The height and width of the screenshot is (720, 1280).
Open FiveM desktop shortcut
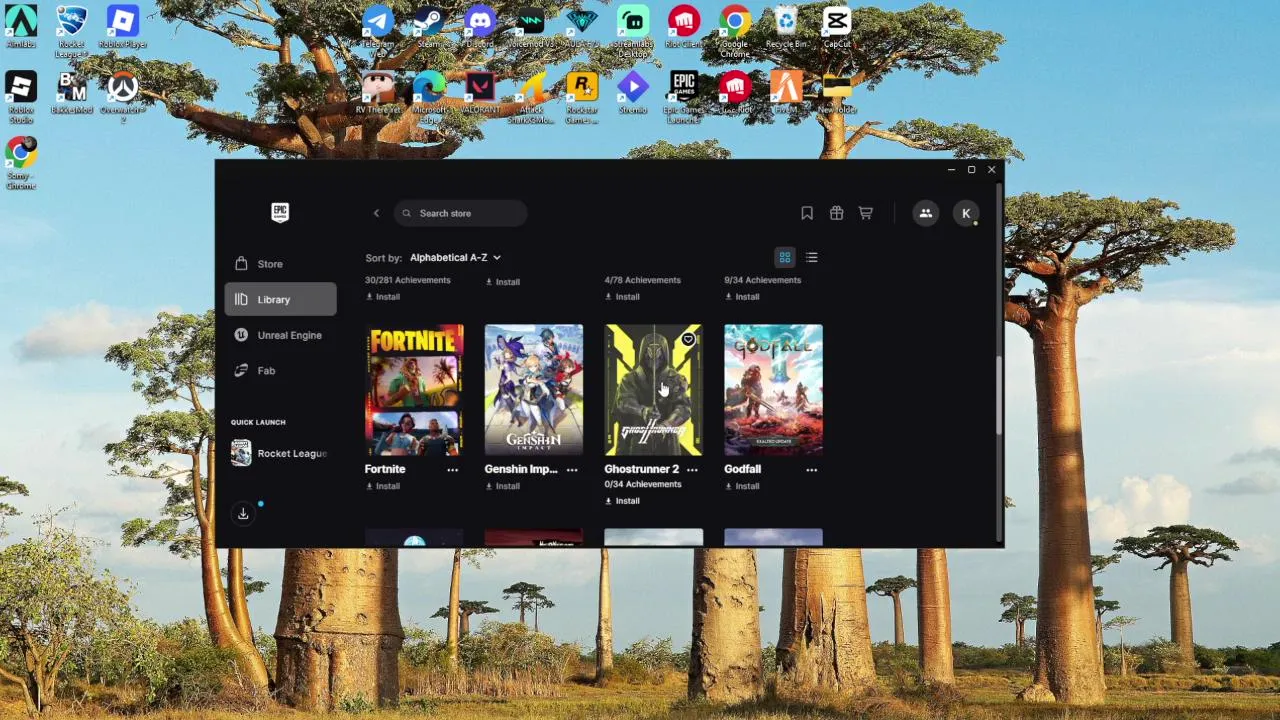point(786,92)
